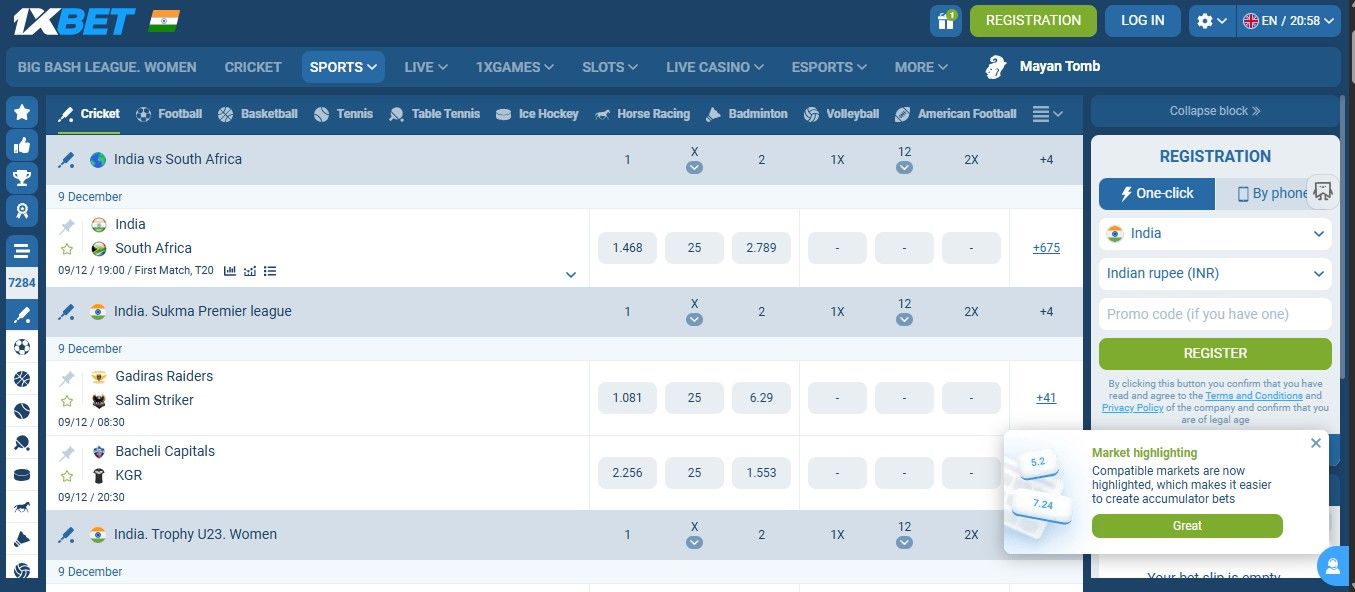Switch to the By phone registration tab
This screenshot has height=592, width=1355.
pos(1270,193)
